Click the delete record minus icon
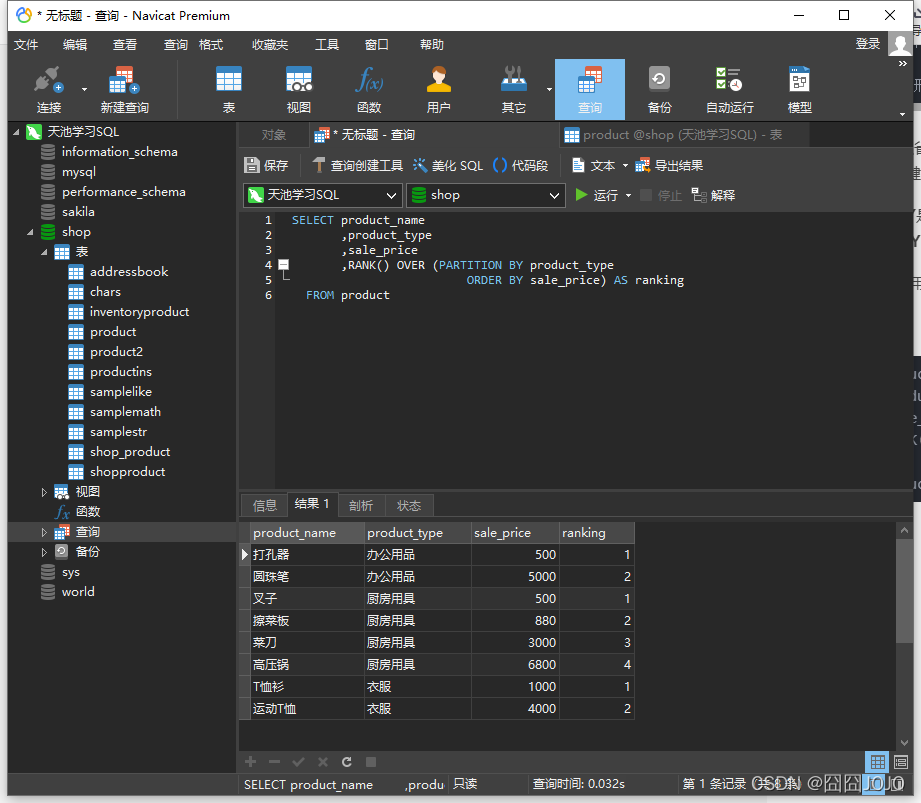This screenshot has width=921, height=803. 274,762
